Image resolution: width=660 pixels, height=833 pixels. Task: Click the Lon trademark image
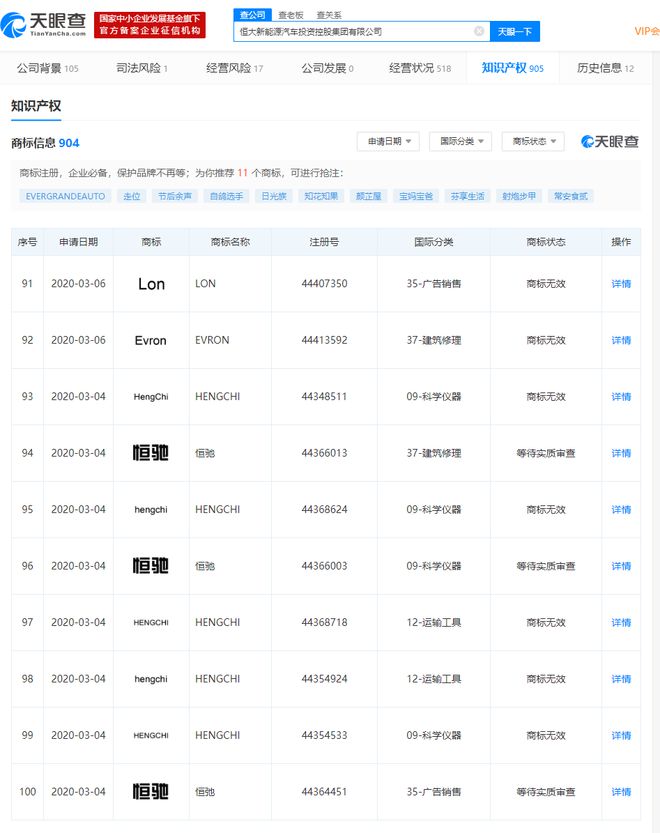pos(151,284)
